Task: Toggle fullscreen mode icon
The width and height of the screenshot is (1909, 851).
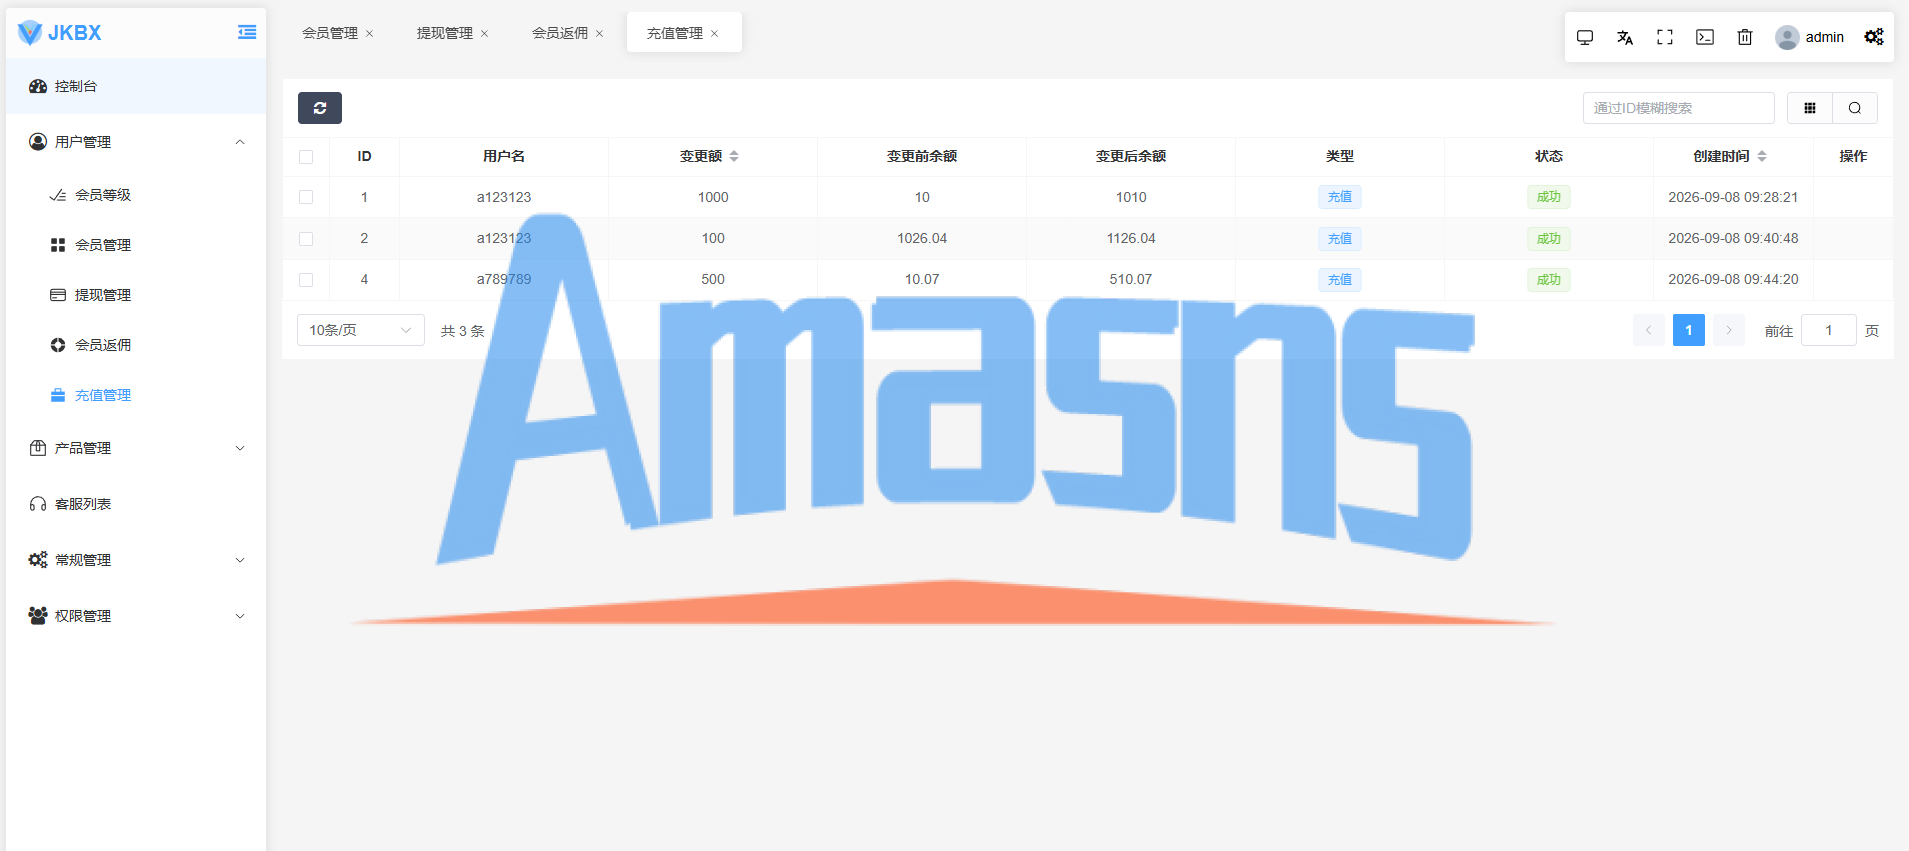Action: pos(1665,37)
